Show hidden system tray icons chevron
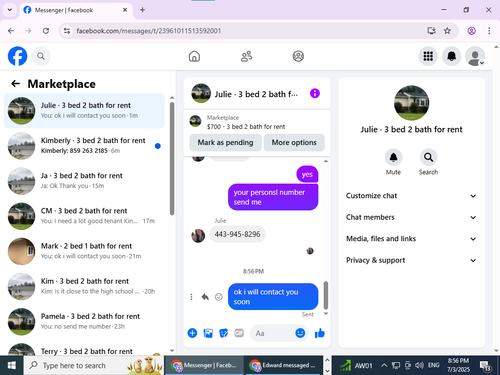The image size is (500, 375). click(384, 365)
